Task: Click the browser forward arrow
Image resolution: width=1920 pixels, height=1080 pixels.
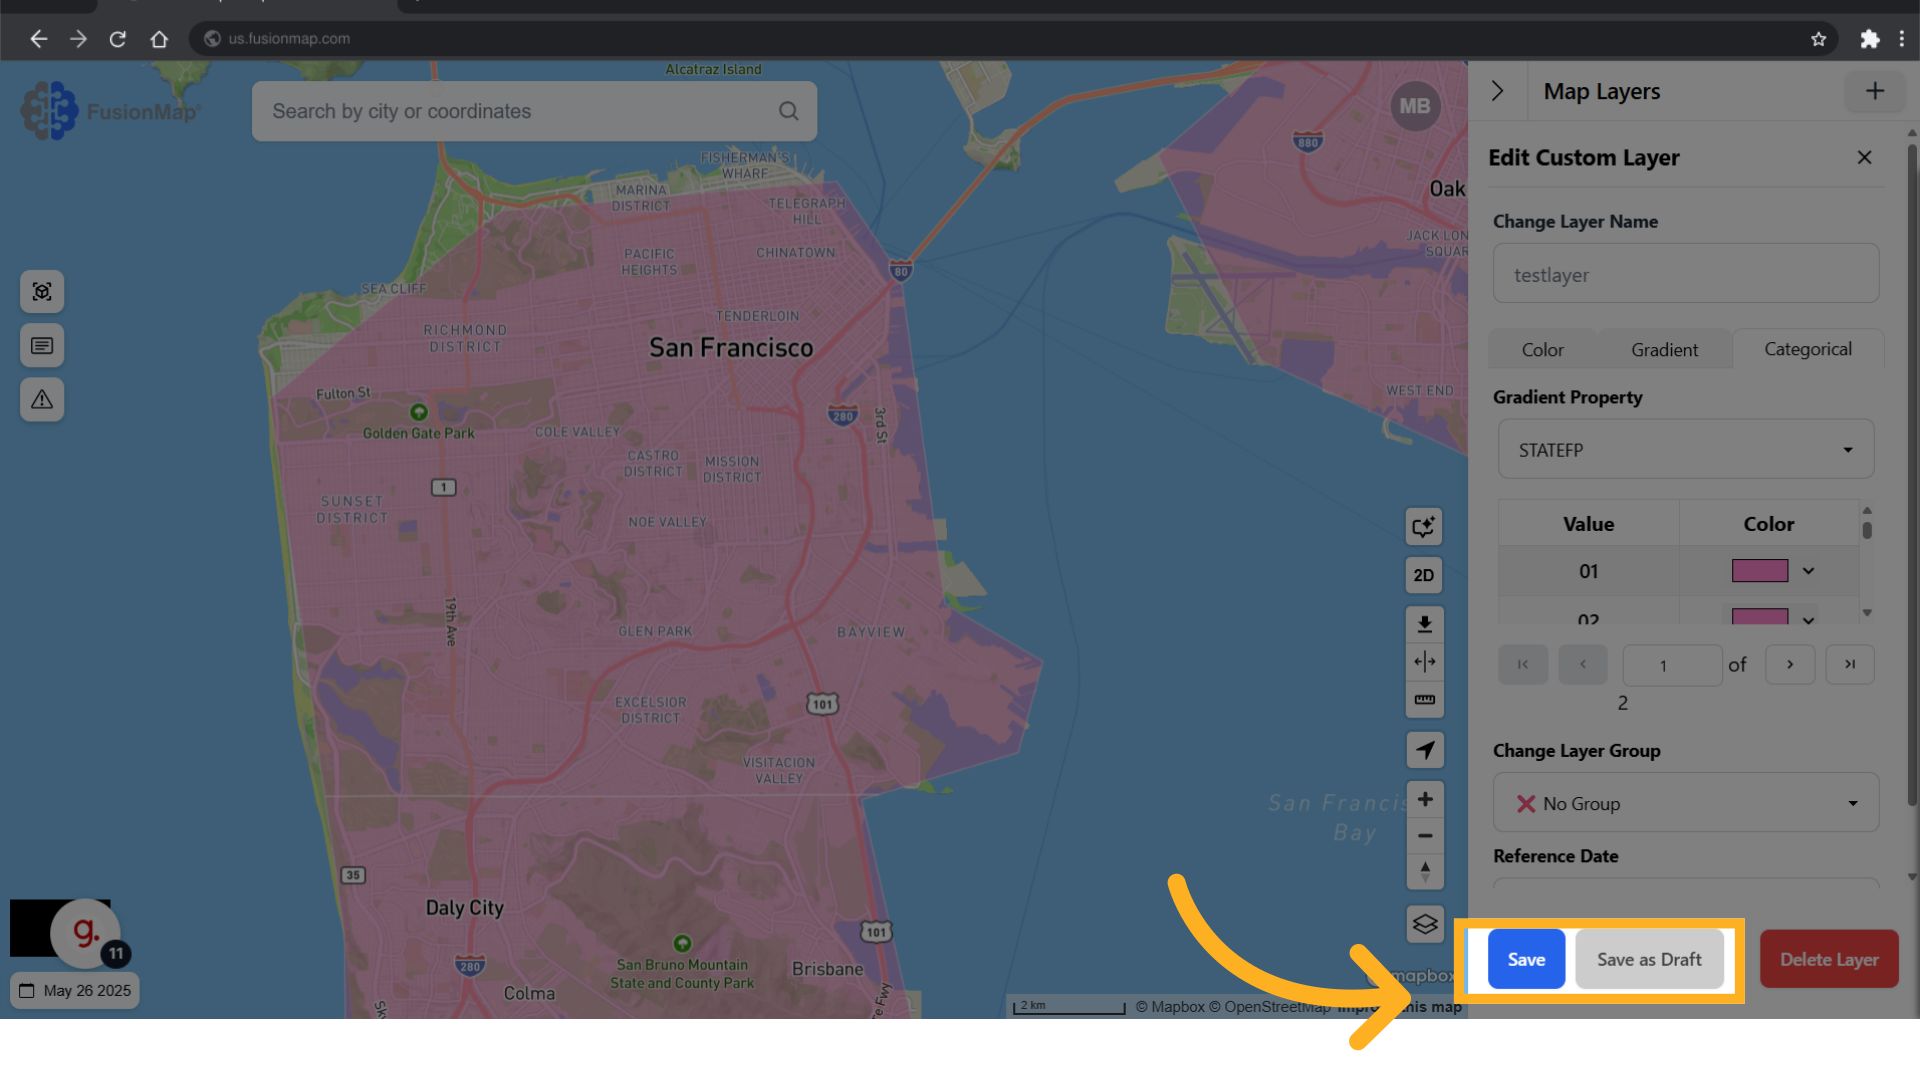Action: click(78, 39)
